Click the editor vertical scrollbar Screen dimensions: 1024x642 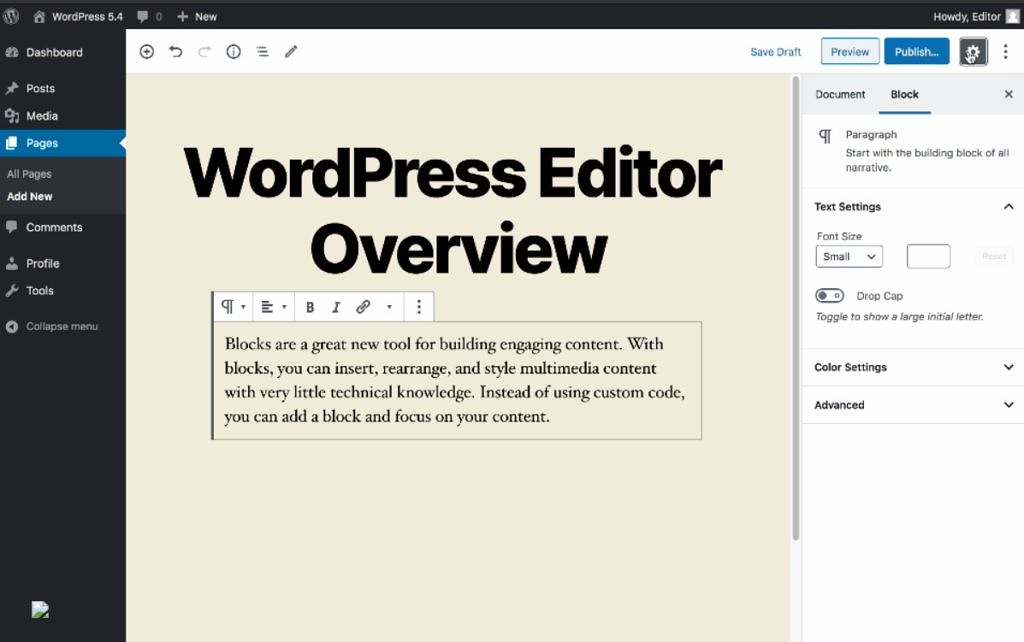[x=795, y=308]
